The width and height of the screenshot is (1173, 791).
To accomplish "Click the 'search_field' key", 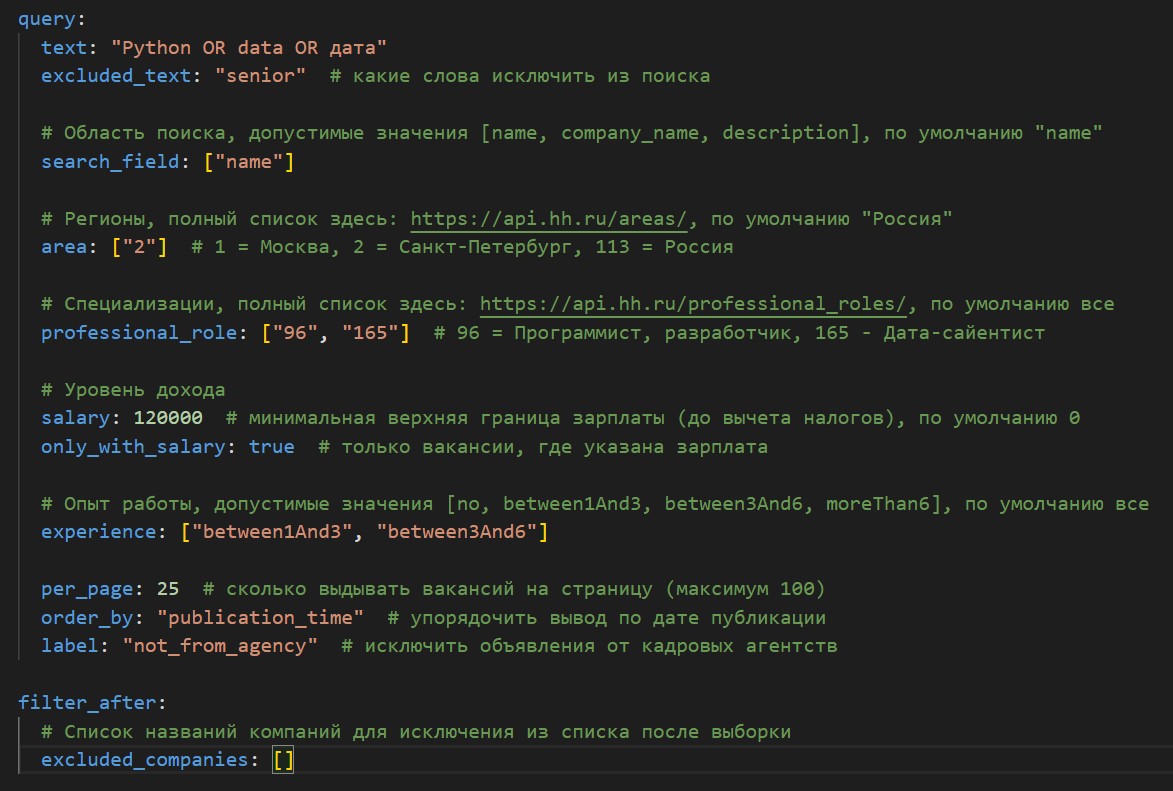I will pyautogui.click(x=110, y=162).
